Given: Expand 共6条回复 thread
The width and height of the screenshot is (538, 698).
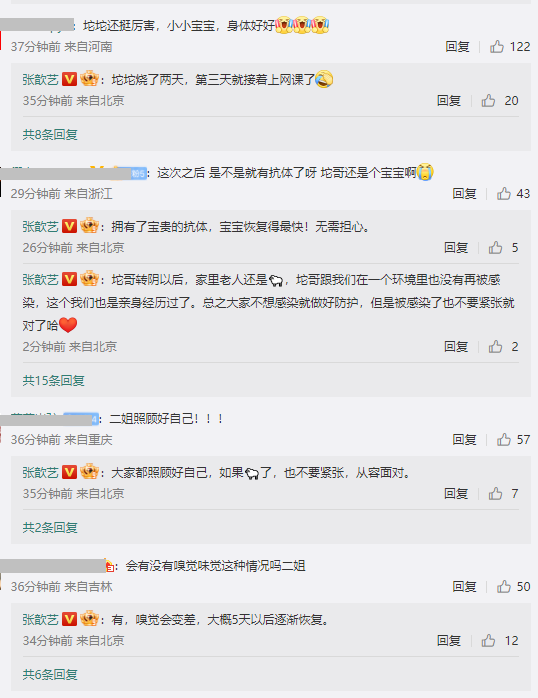Looking at the screenshot, I should [x=50, y=674].
